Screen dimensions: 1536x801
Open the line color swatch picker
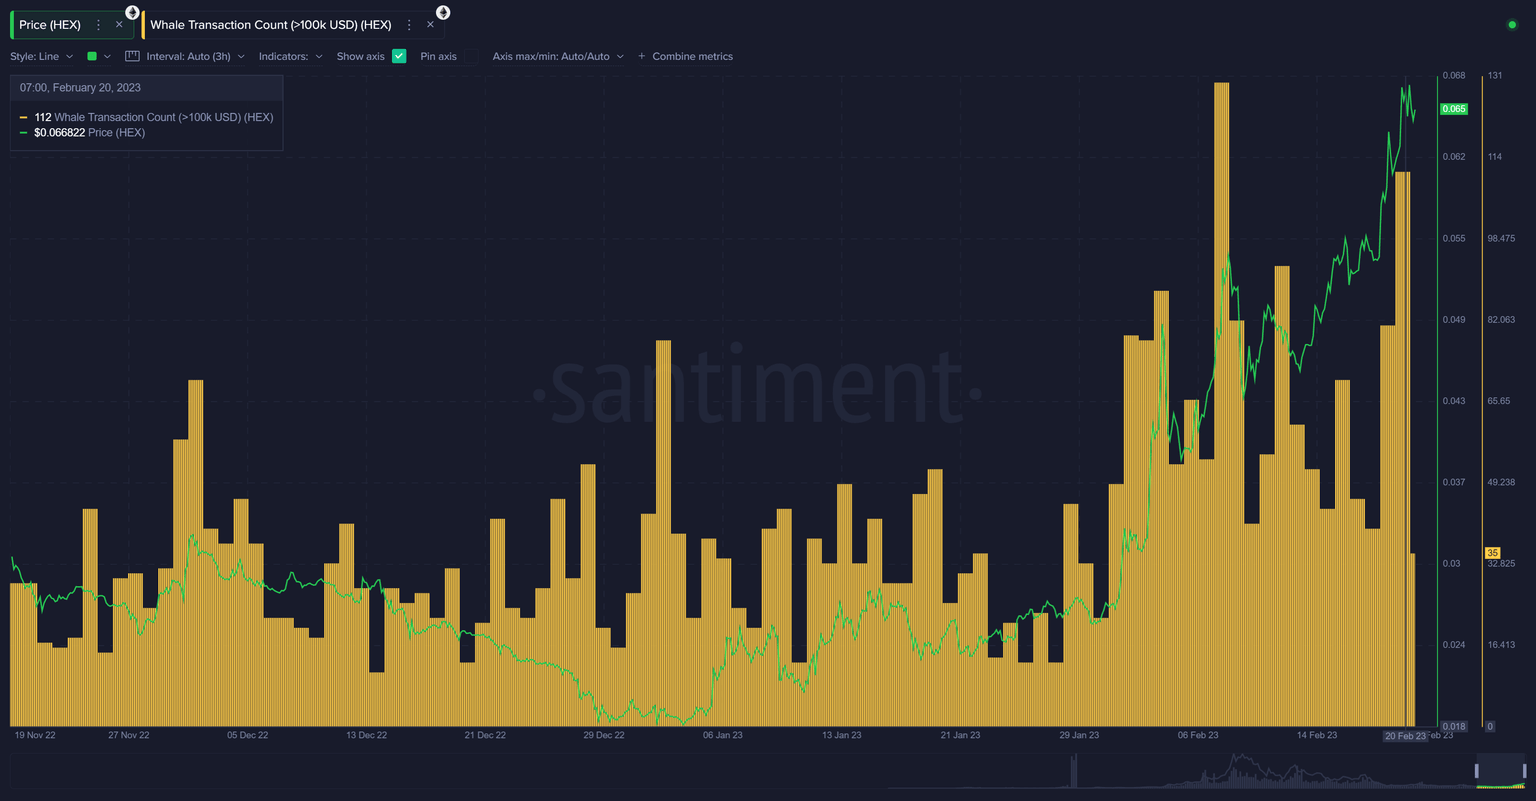pos(94,56)
